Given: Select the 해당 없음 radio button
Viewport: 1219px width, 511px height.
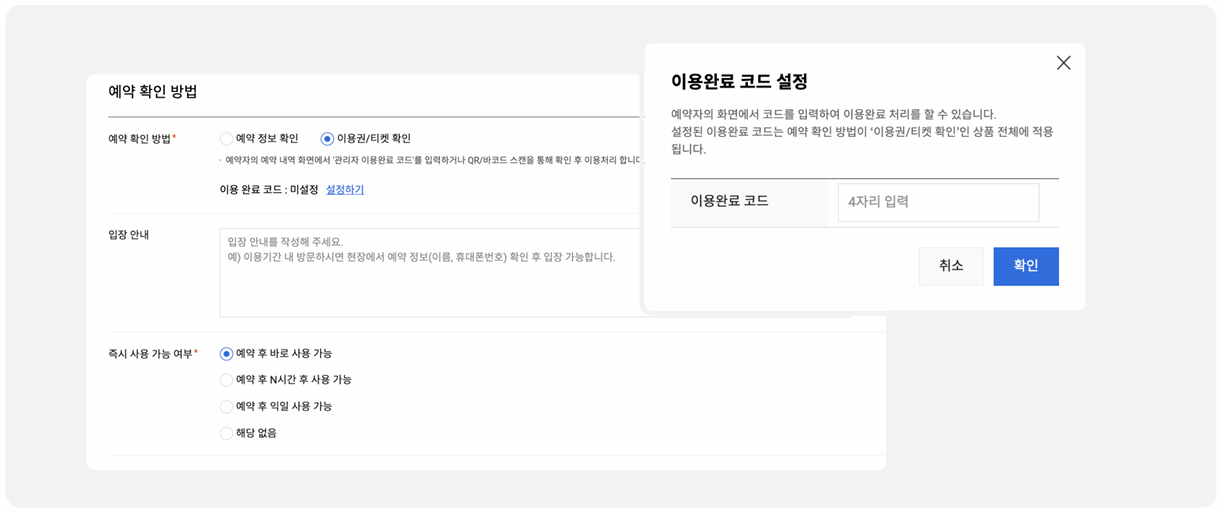Looking at the screenshot, I should point(227,433).
